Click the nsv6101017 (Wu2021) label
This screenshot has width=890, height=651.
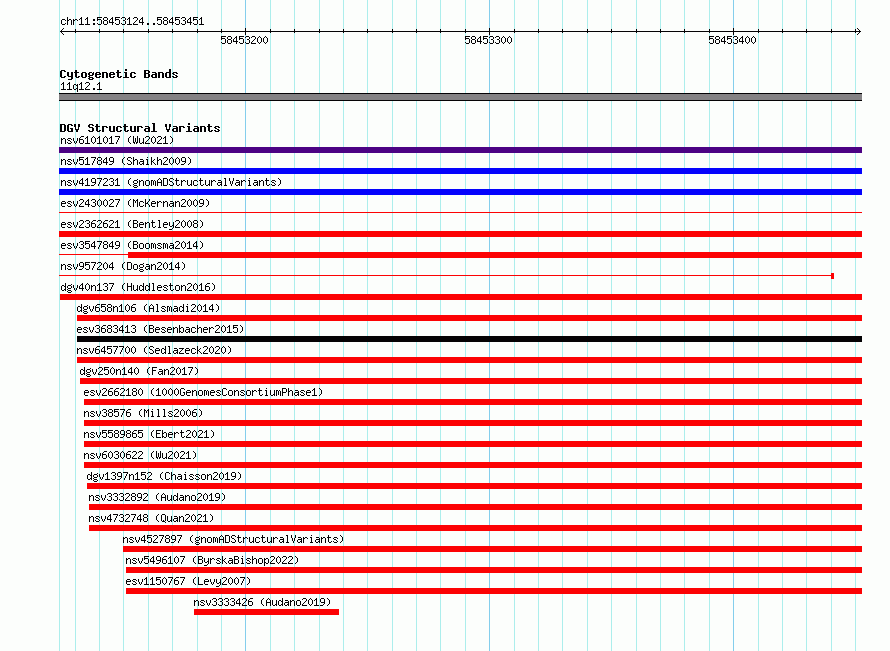(x=117, y=140)
